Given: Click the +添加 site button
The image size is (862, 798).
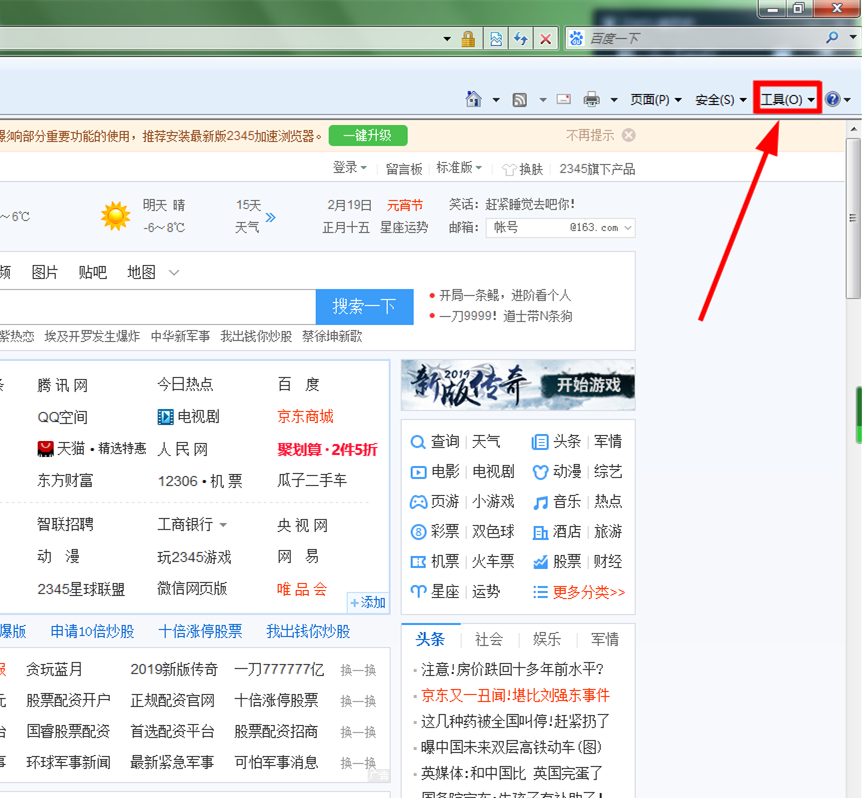Looking at the screenshot, I should 368,602.
